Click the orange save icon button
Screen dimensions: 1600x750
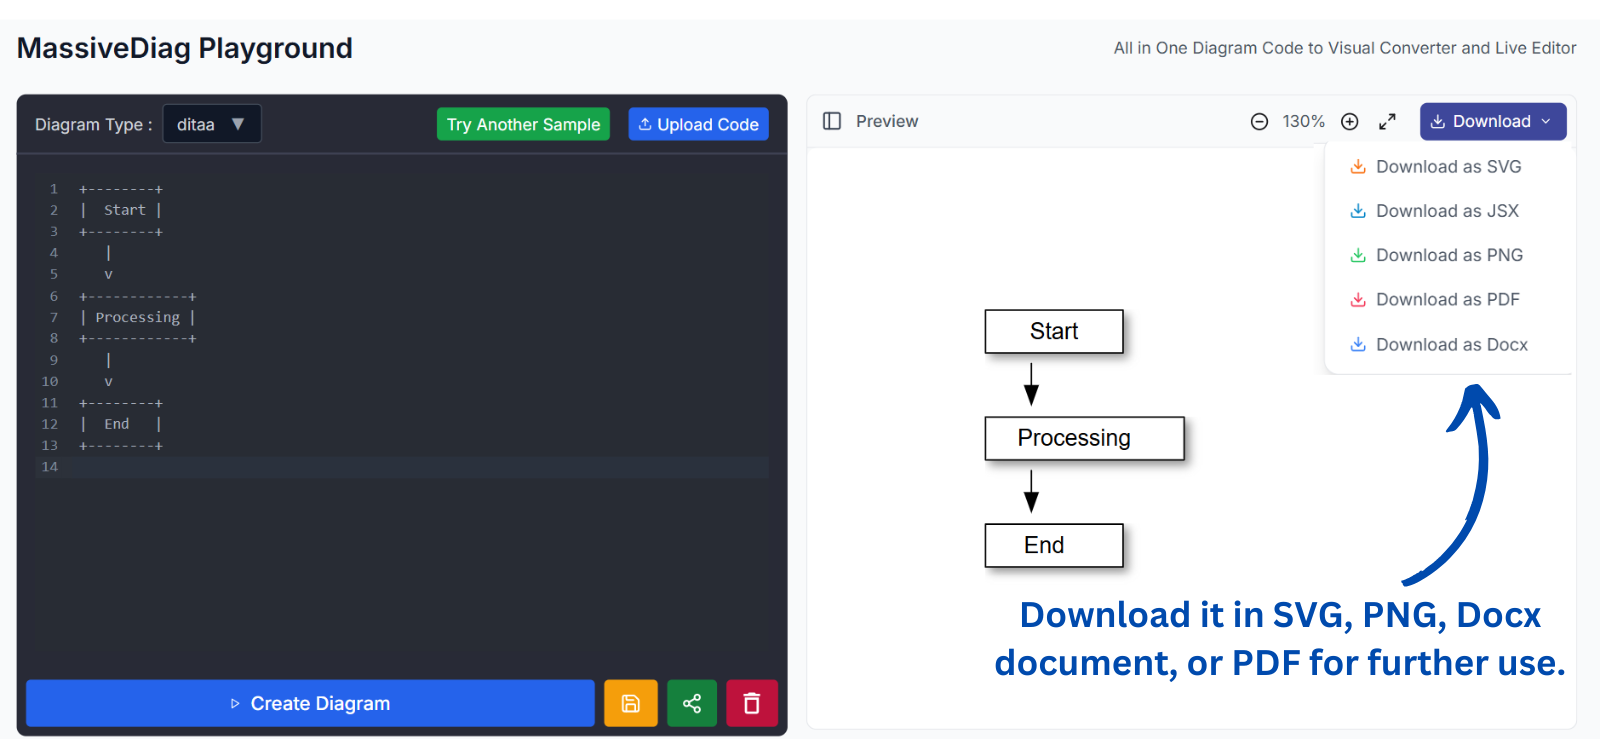pos(630,703)
